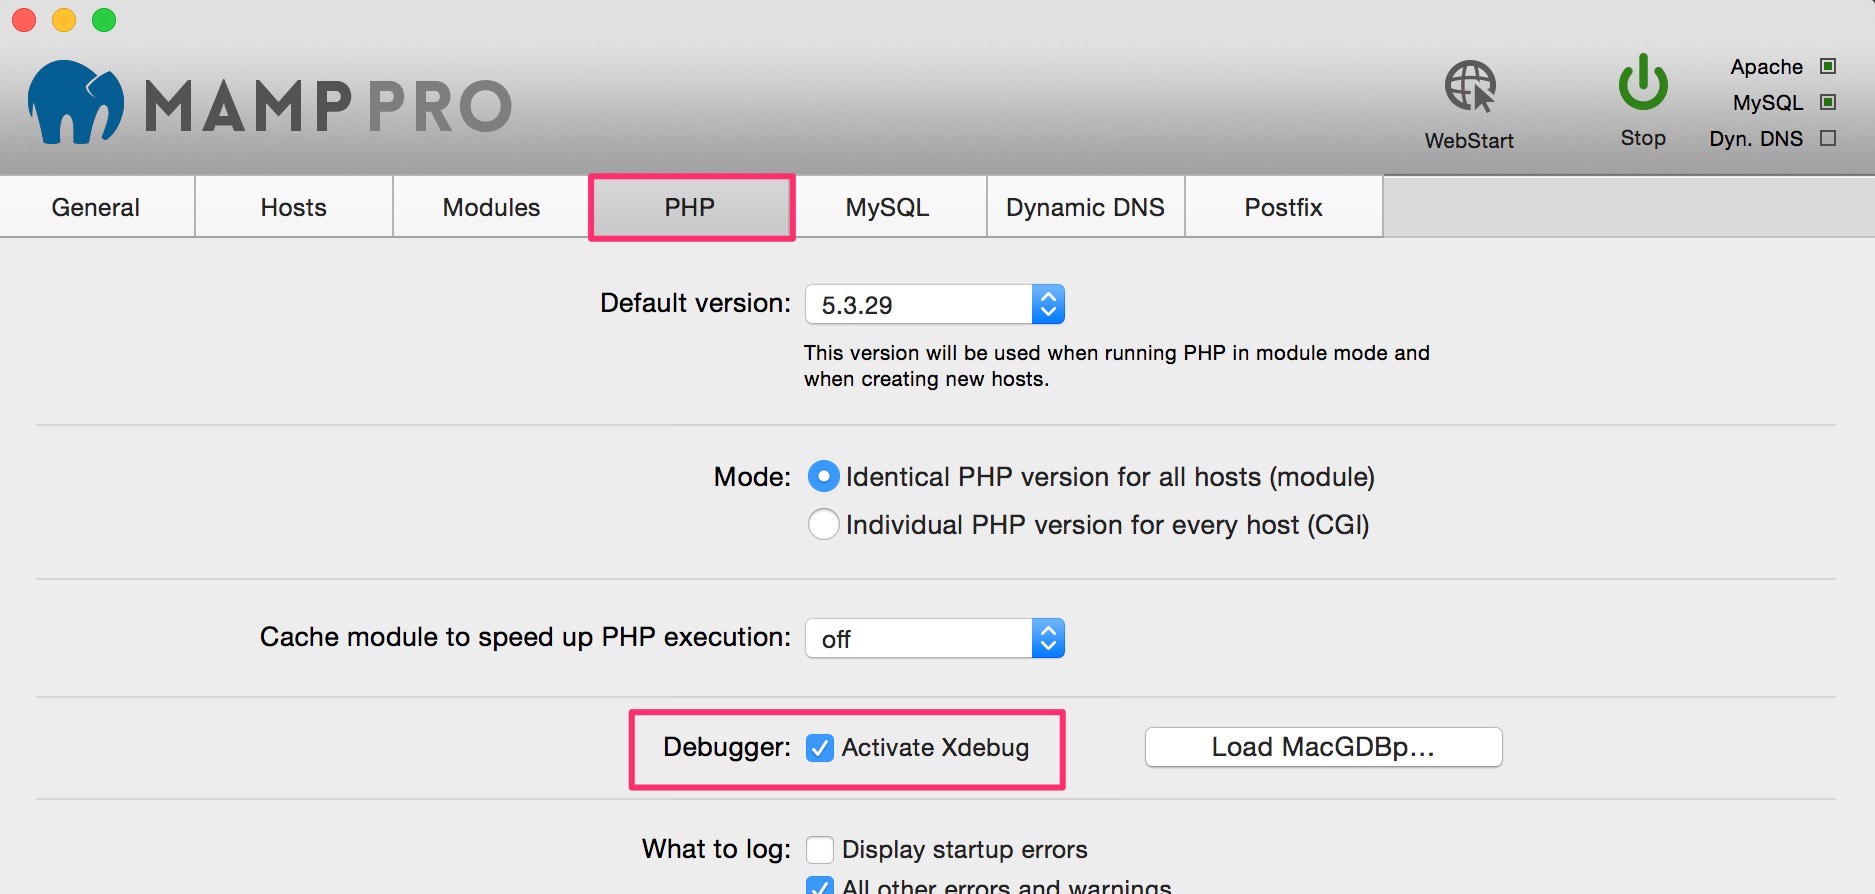Click the Cache module label text
The width and height of the screenshot is (1875, 894).
click(x=525, y=637)
